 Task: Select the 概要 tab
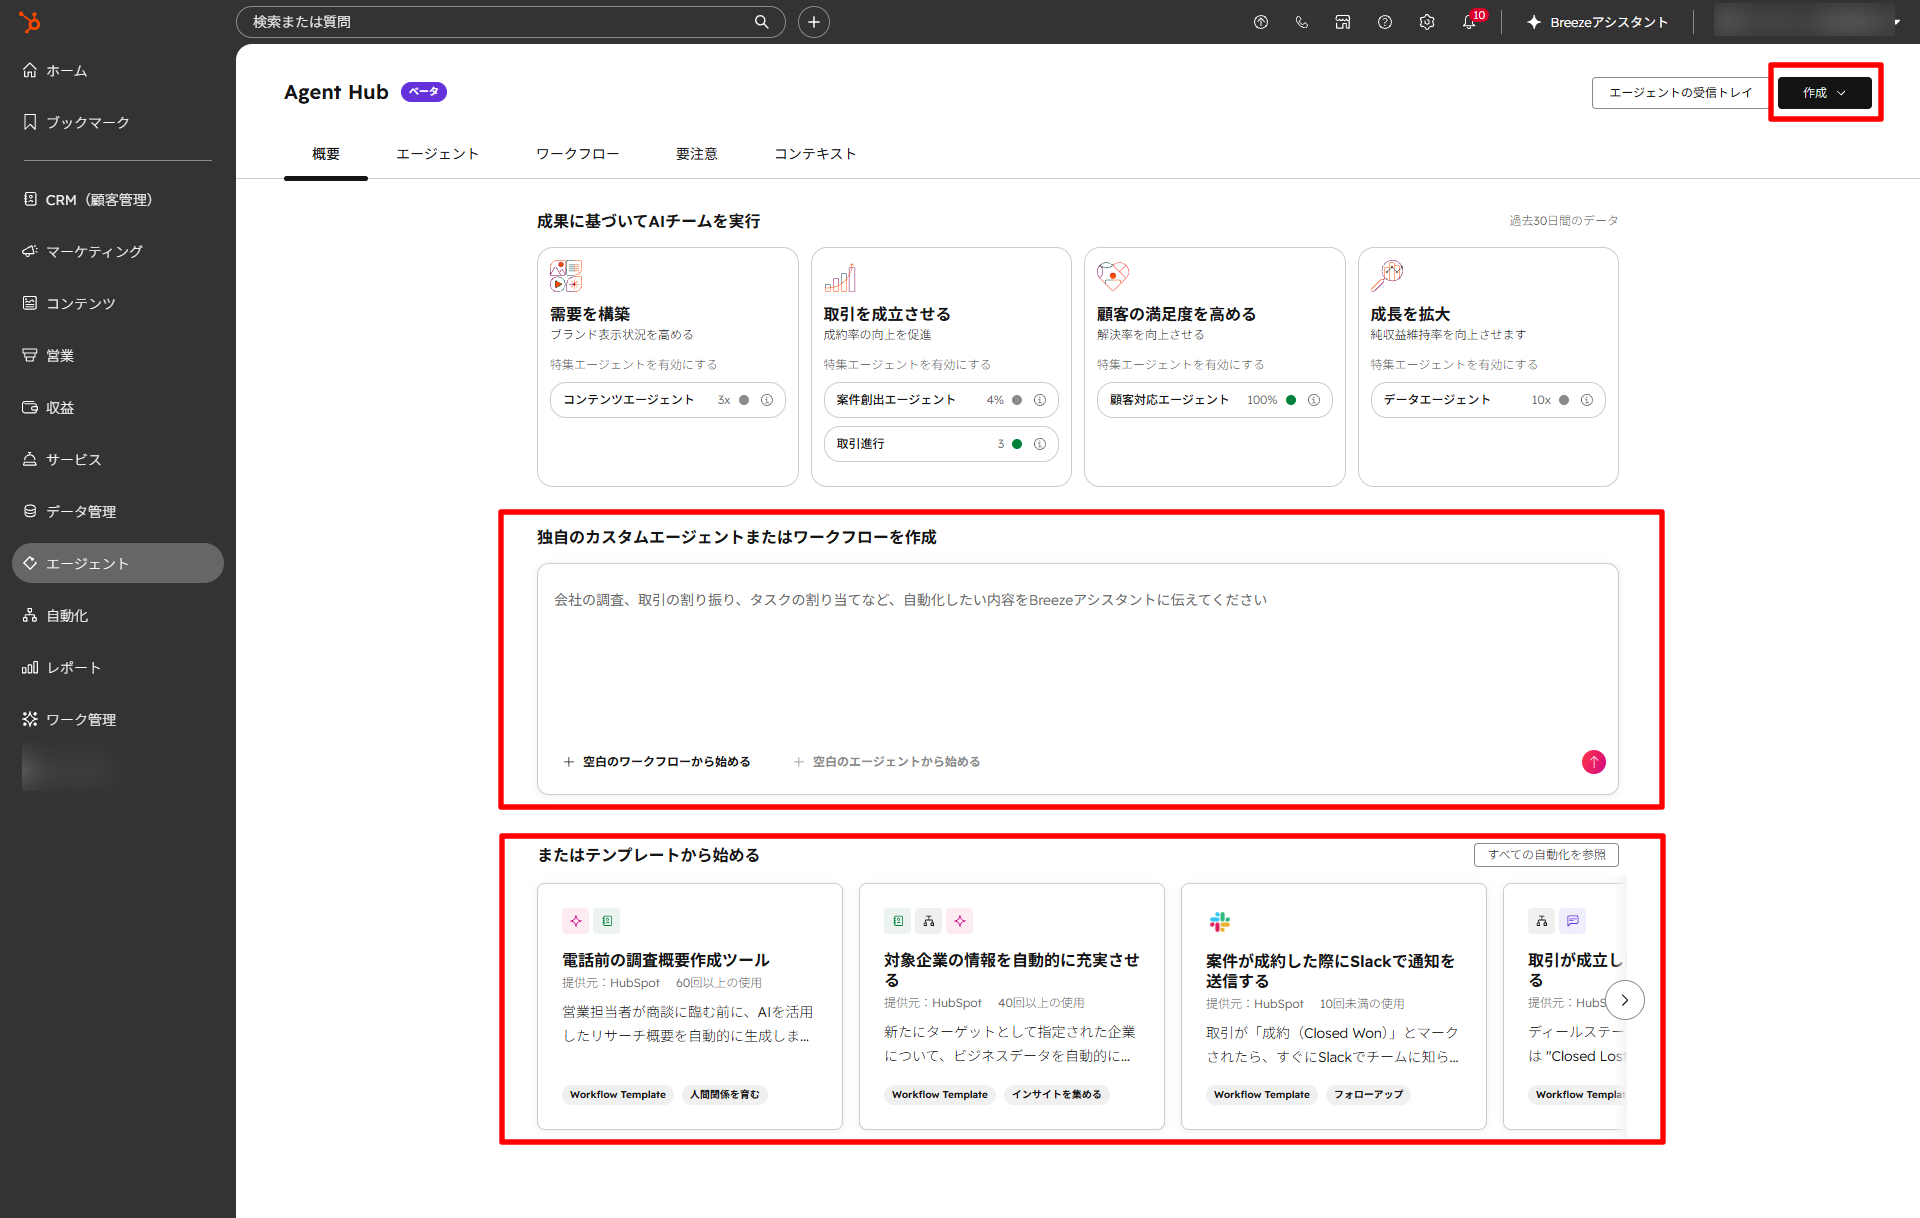[326, 154]
